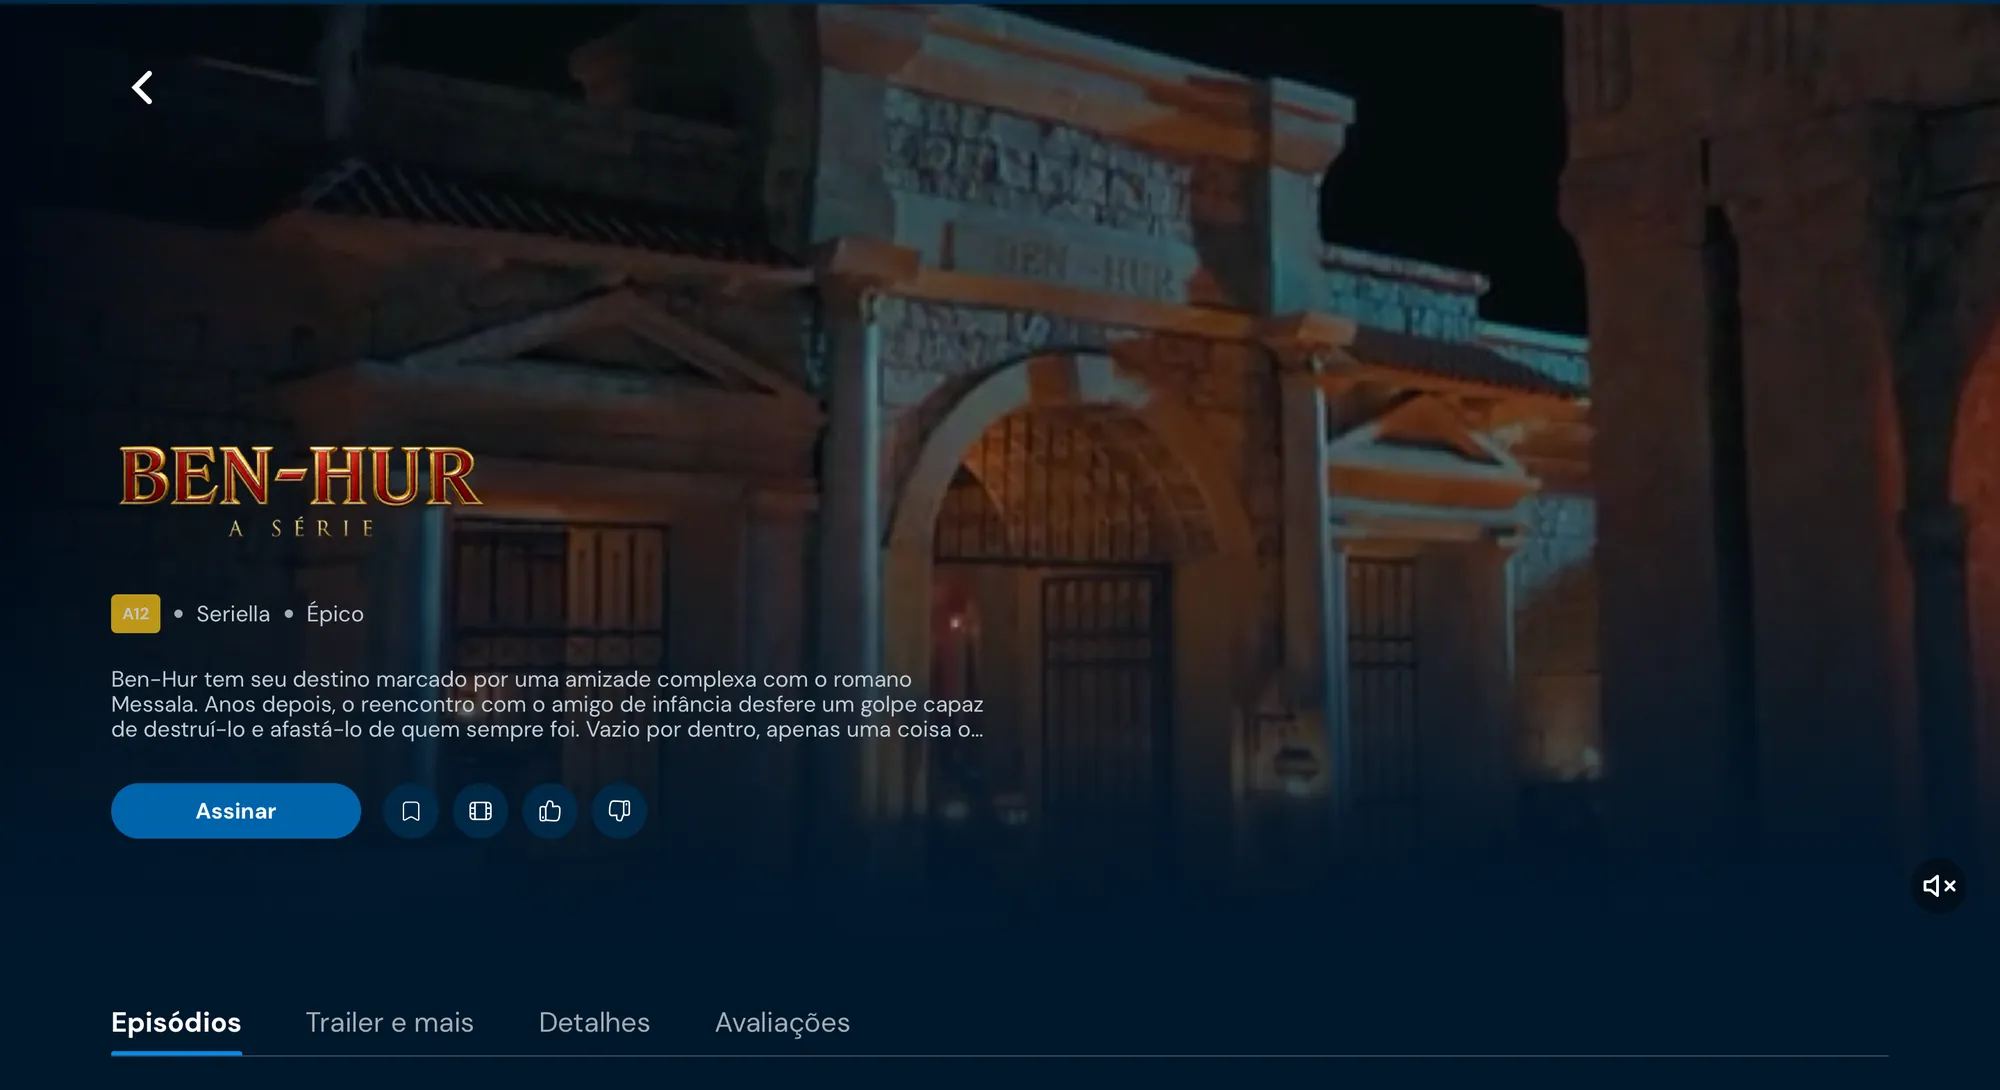Click the Assinar subscribe button
The height and width of the screenshot is (1090, 2000).
236,811
